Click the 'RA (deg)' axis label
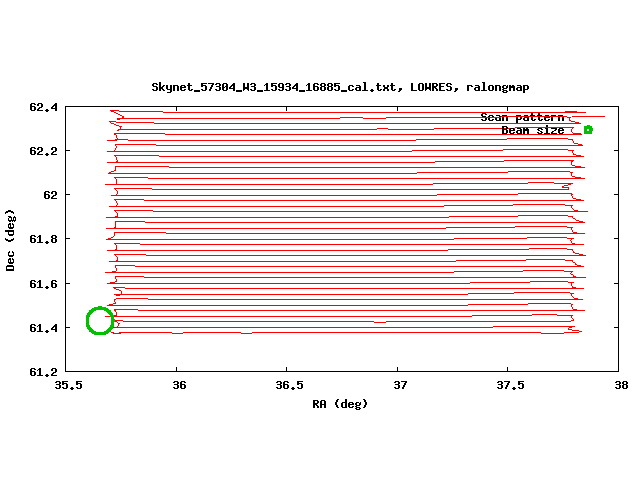The image size is (640, 480). [340, 404]
